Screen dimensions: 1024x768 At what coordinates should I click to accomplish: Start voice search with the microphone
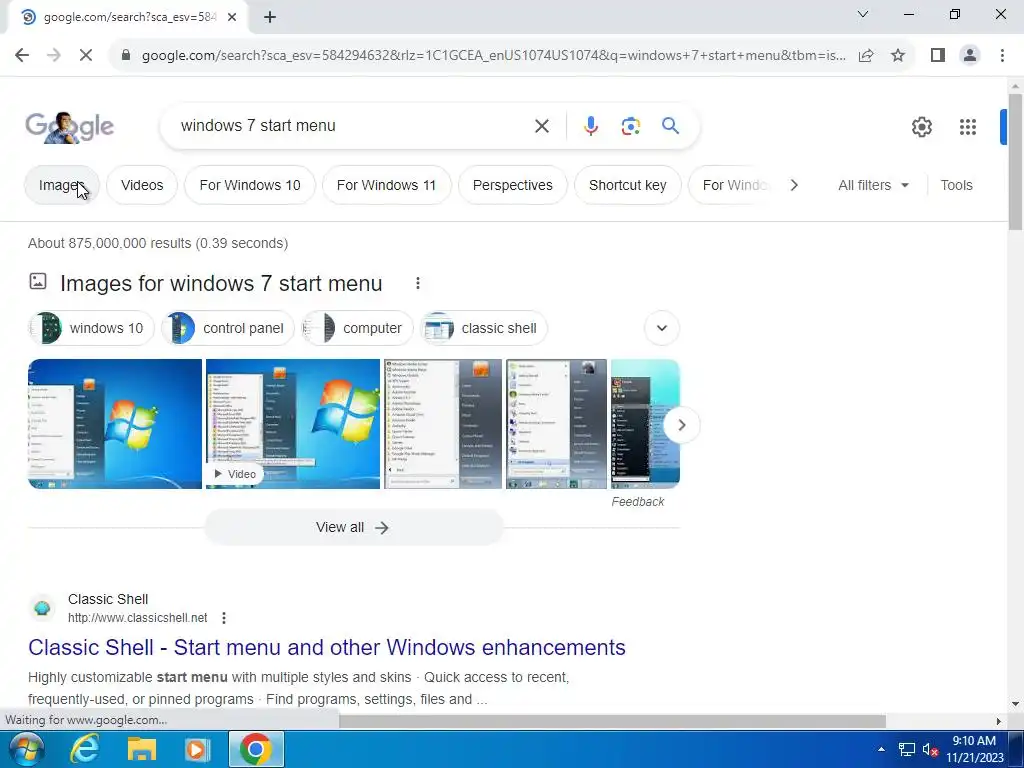click(x=591, y=126)
